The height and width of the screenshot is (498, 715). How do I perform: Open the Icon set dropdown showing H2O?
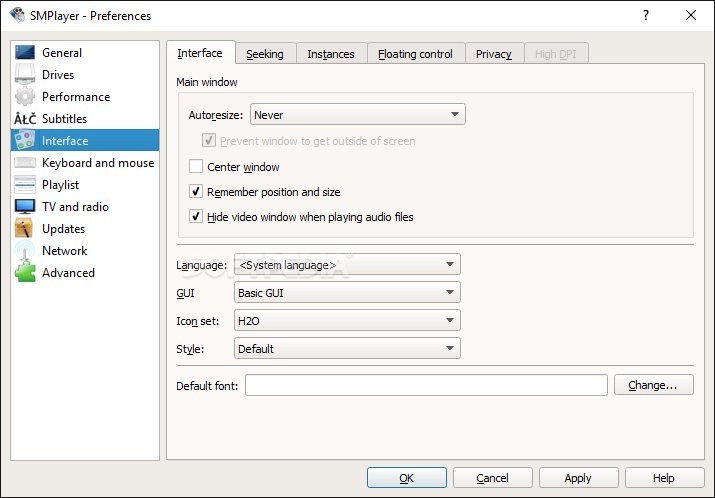click(x=347, y=321)
